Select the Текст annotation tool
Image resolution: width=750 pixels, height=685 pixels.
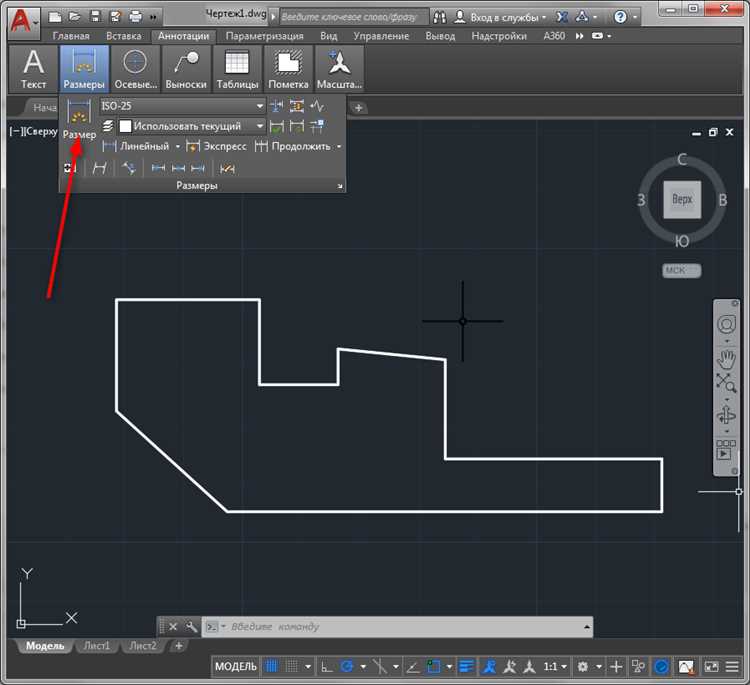(x=33, y=69)
